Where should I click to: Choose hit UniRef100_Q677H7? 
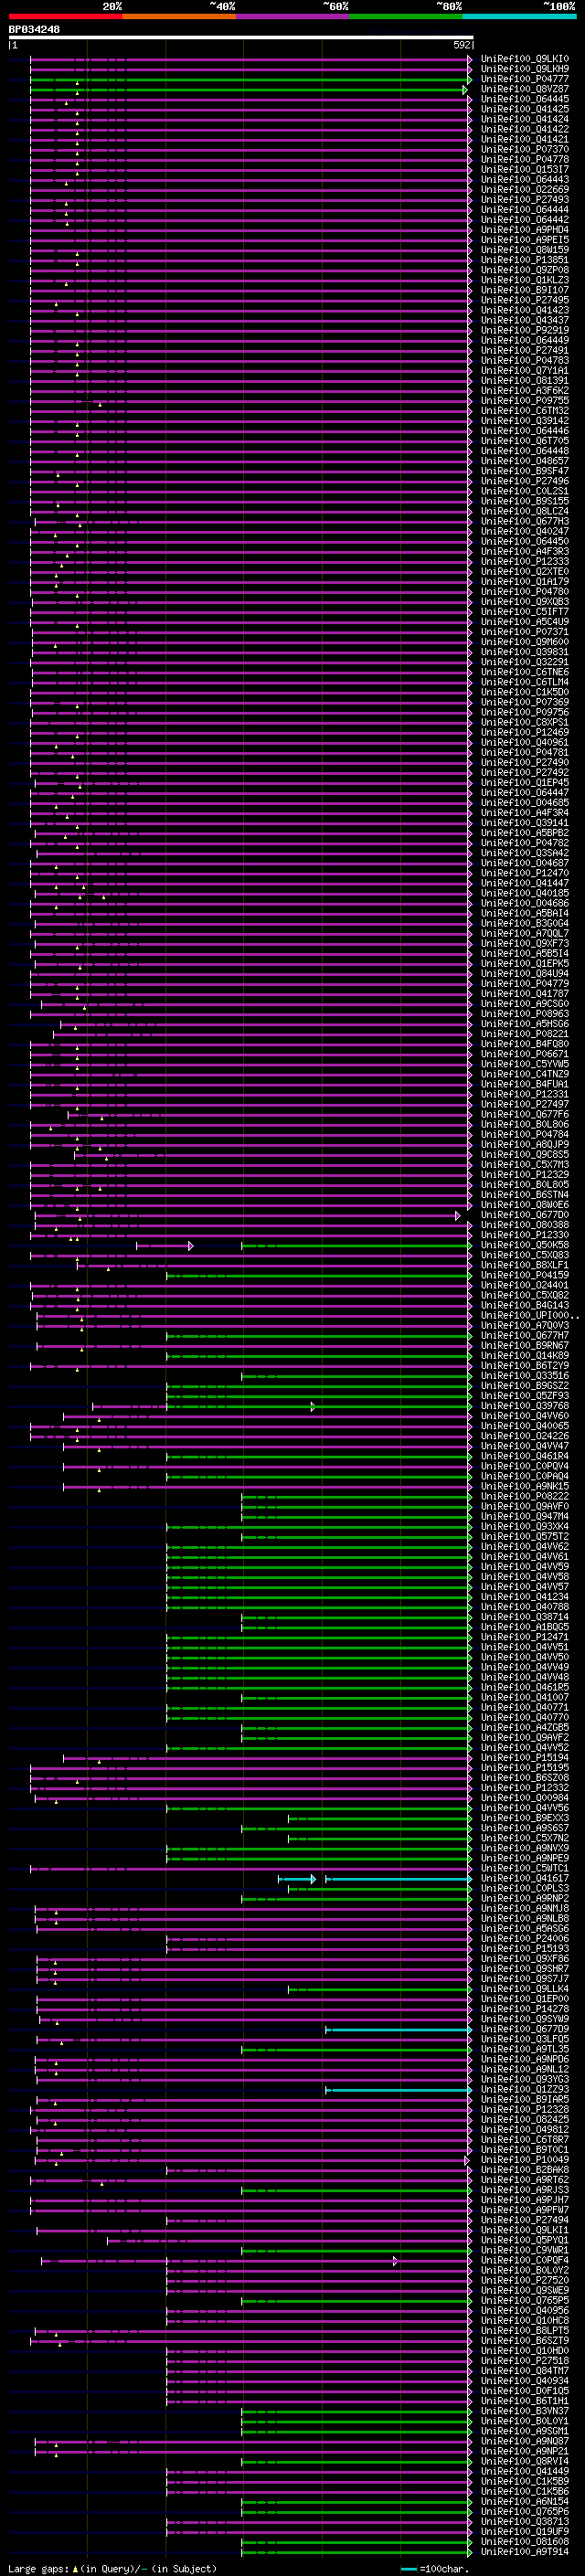pyautogui.click(x=525, y=1336)
